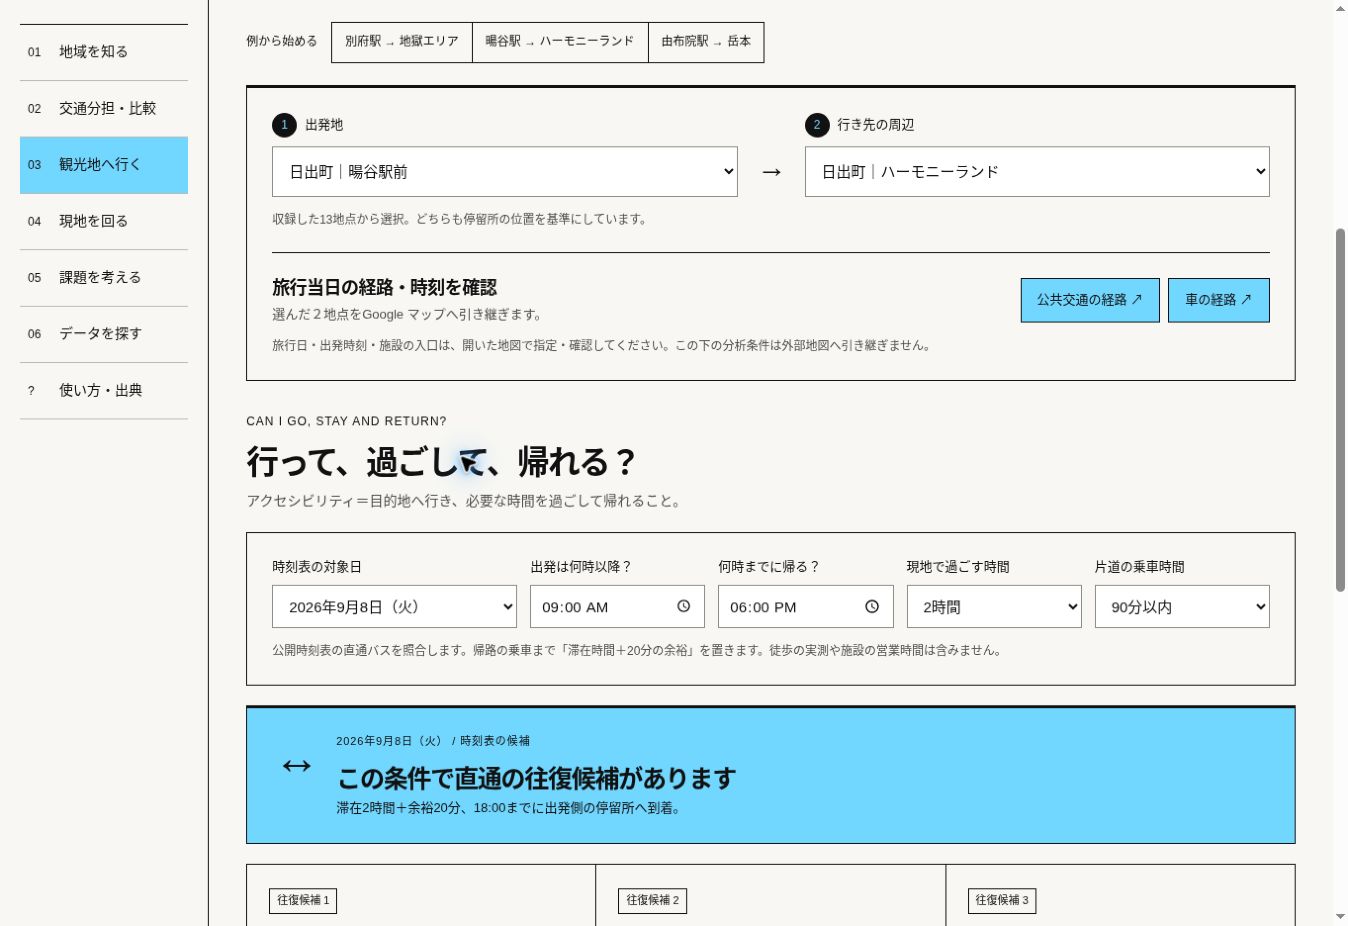Screen dimensions: 1348x926
Task: Click the result banner この条件で直通の往復候補があります
Action: 771,775
